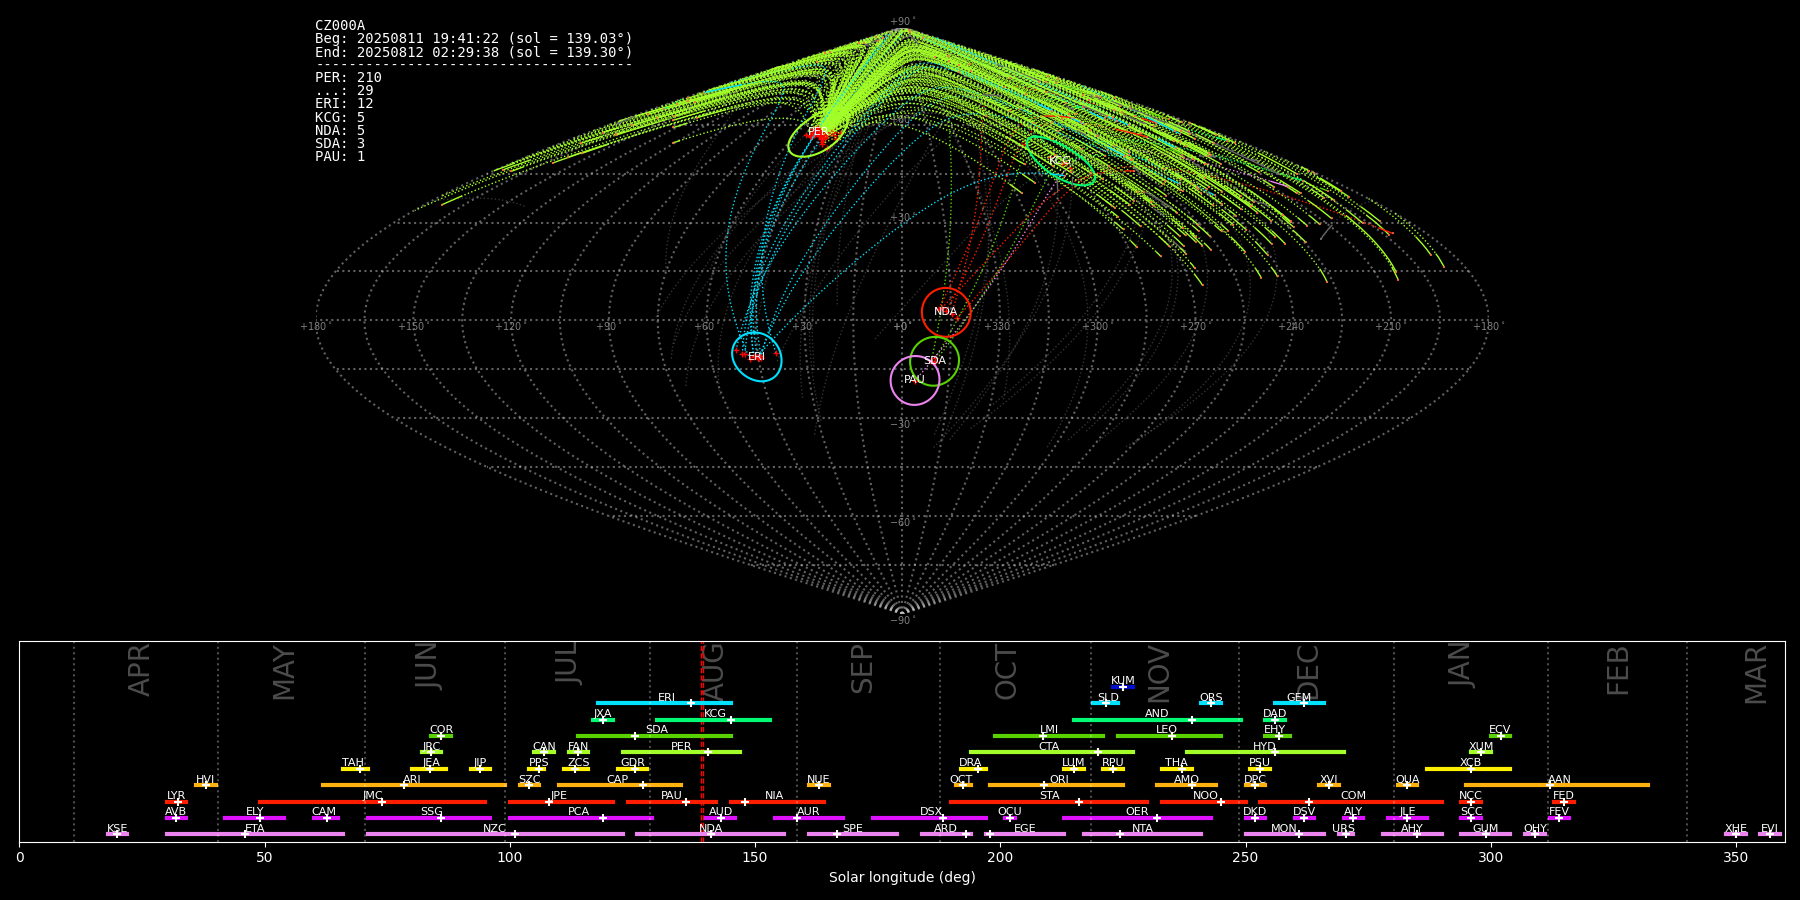
Task: Click the legend entry NDA: 5
Action: [x=340, y=130]
